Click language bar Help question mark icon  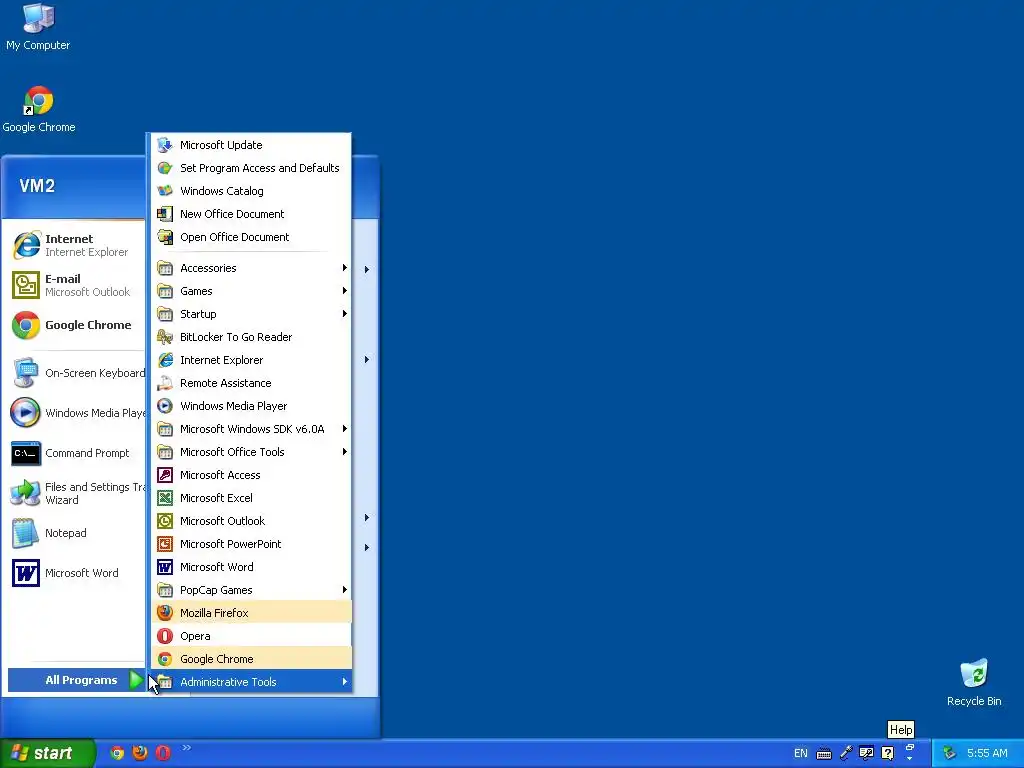(x=888, y=753)
